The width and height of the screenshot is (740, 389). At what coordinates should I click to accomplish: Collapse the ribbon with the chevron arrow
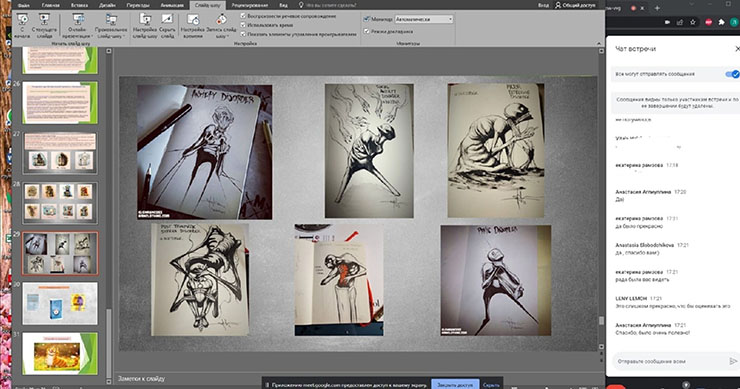point(598,43)
